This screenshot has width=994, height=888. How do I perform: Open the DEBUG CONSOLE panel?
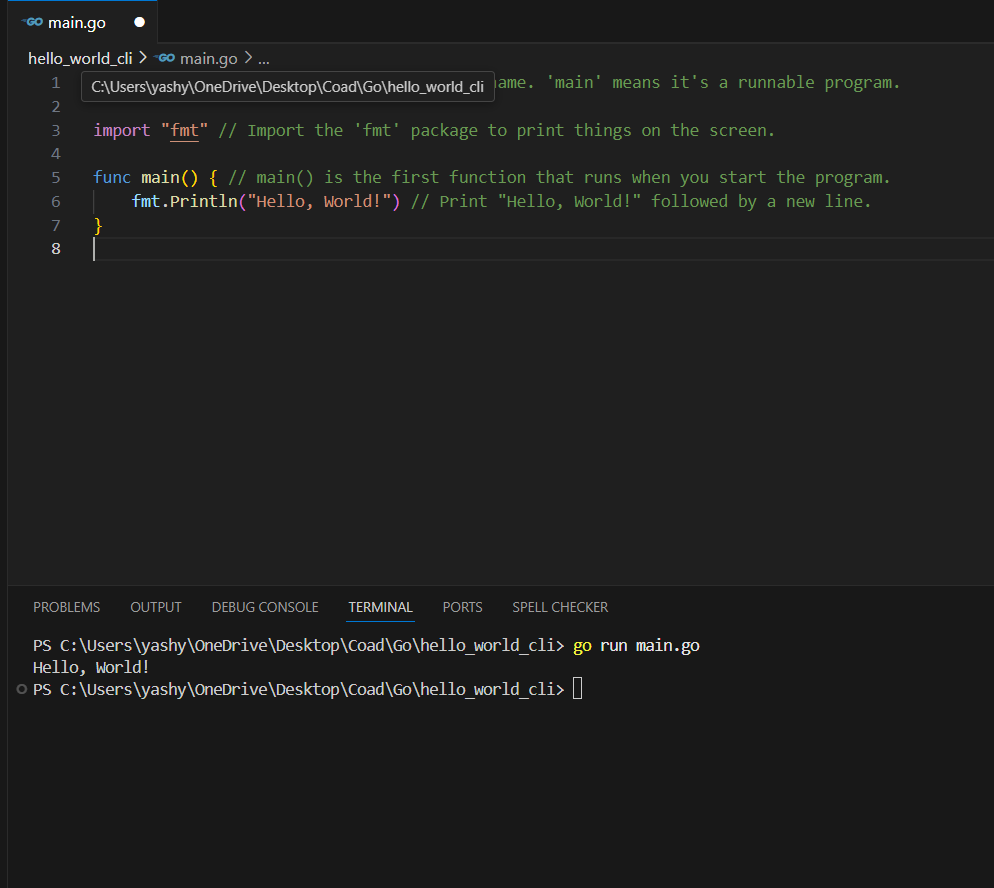tap(264, 607)
